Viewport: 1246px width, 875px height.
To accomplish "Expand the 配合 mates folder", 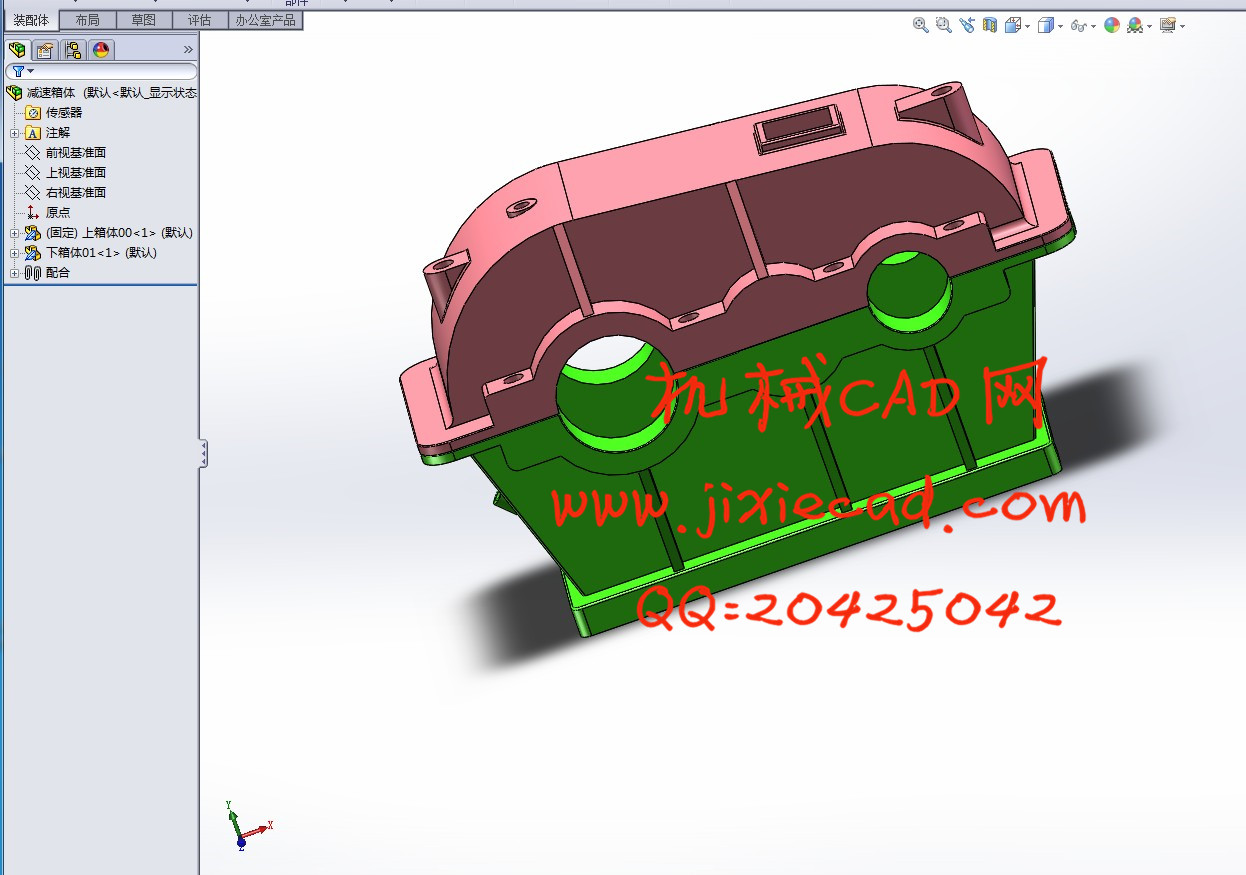I will [14, 273].
